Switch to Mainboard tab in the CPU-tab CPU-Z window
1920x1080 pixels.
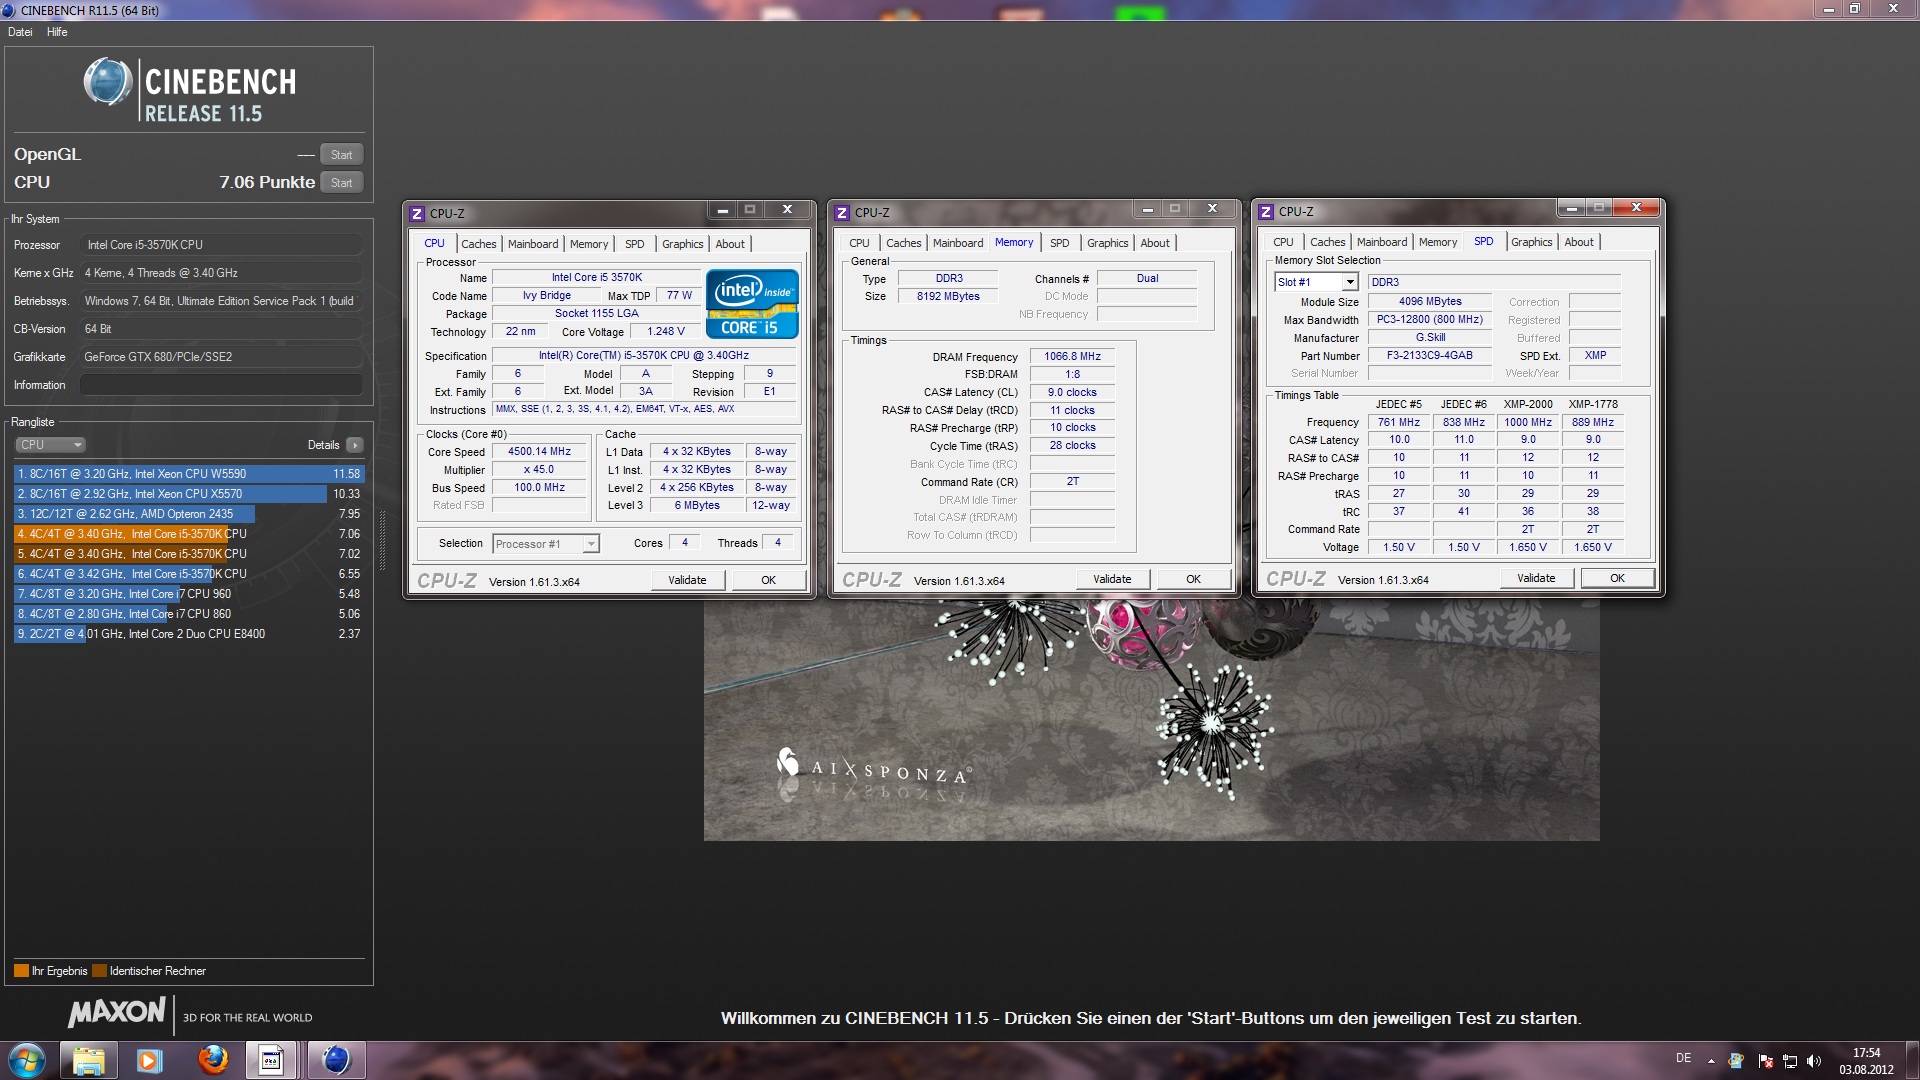pyautogui.click(x=533, y=244)
